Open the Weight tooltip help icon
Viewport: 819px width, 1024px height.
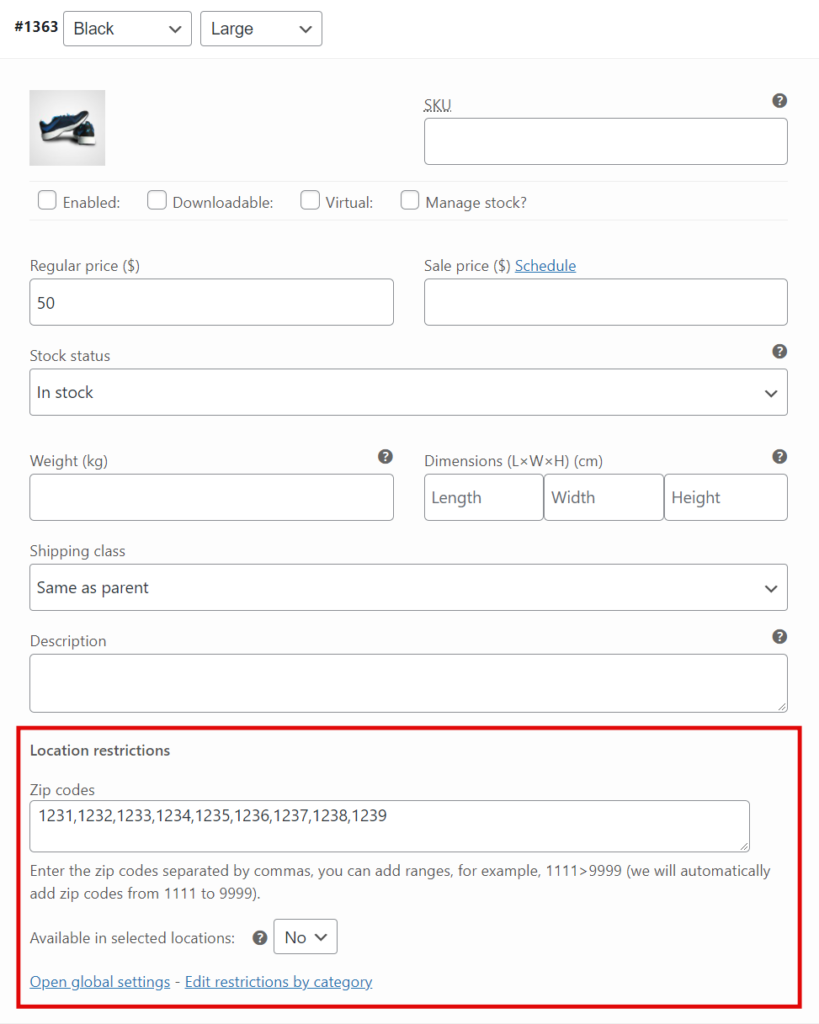pos(385,456)
